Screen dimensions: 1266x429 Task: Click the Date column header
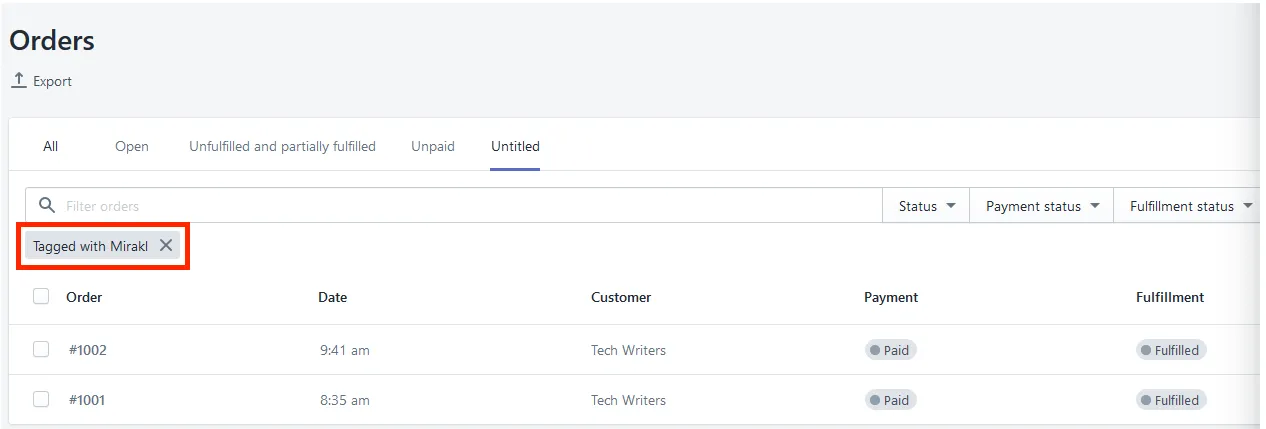pyautogui.click(x=333, y=297)
